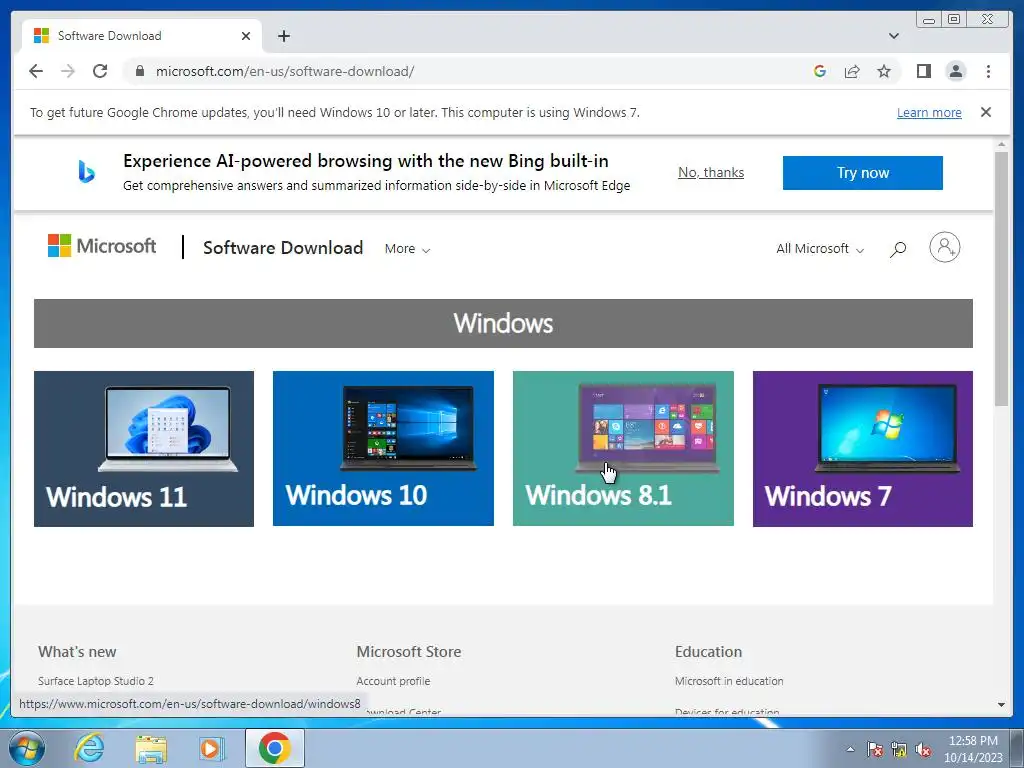Open a new tab with plus button
This screenshot has width=1024, height=768.
click(283, 36)
